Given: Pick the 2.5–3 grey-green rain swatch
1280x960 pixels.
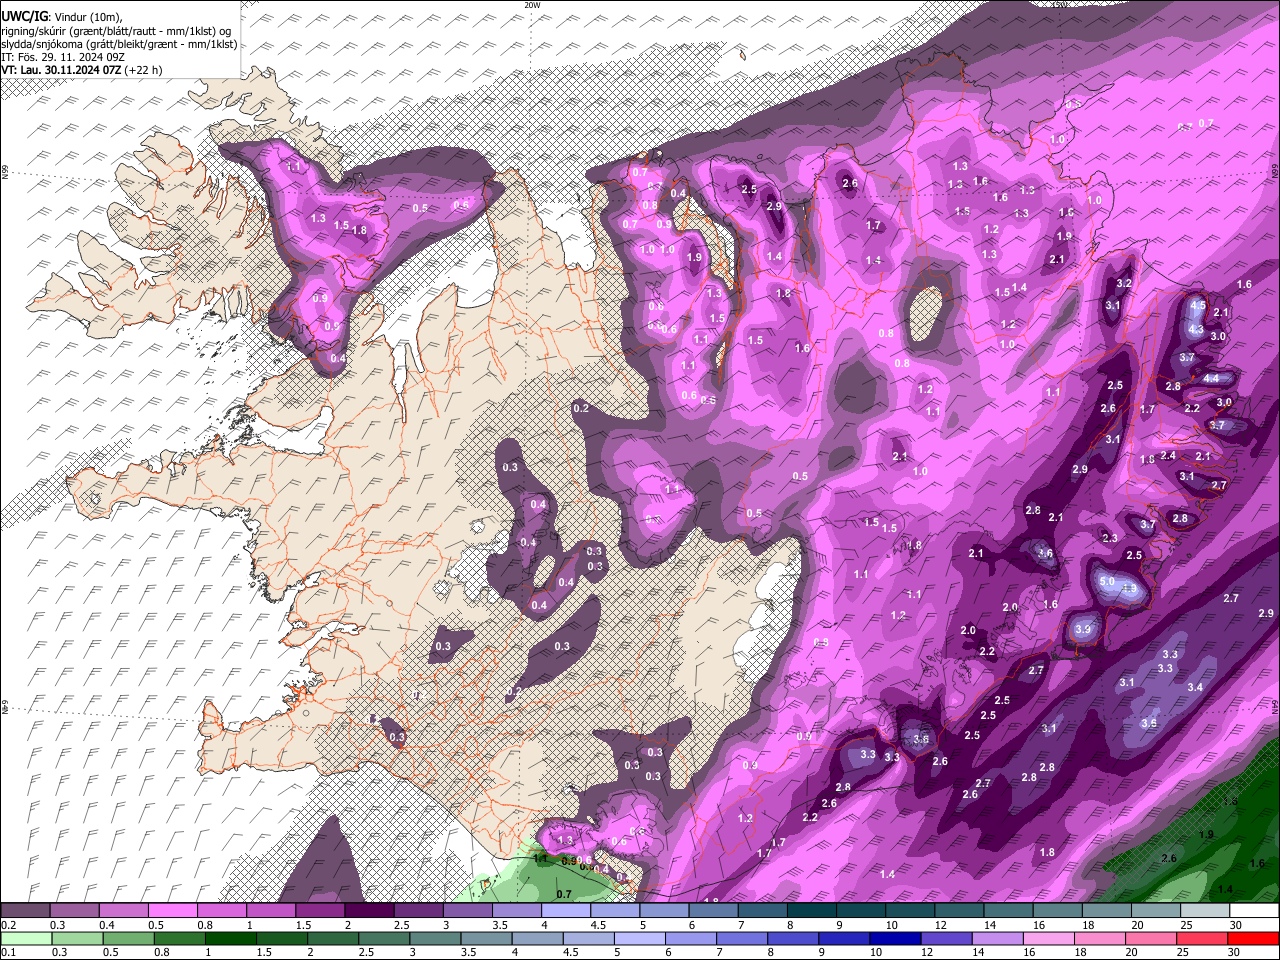Looking at the screenshot, I should (383, 939).
